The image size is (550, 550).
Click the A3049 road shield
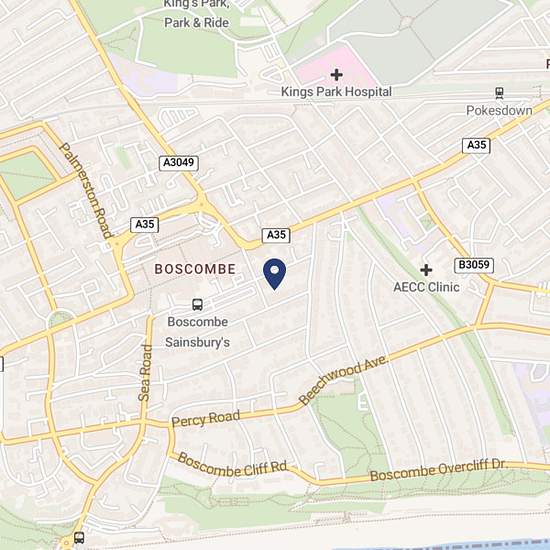(179, 163)
